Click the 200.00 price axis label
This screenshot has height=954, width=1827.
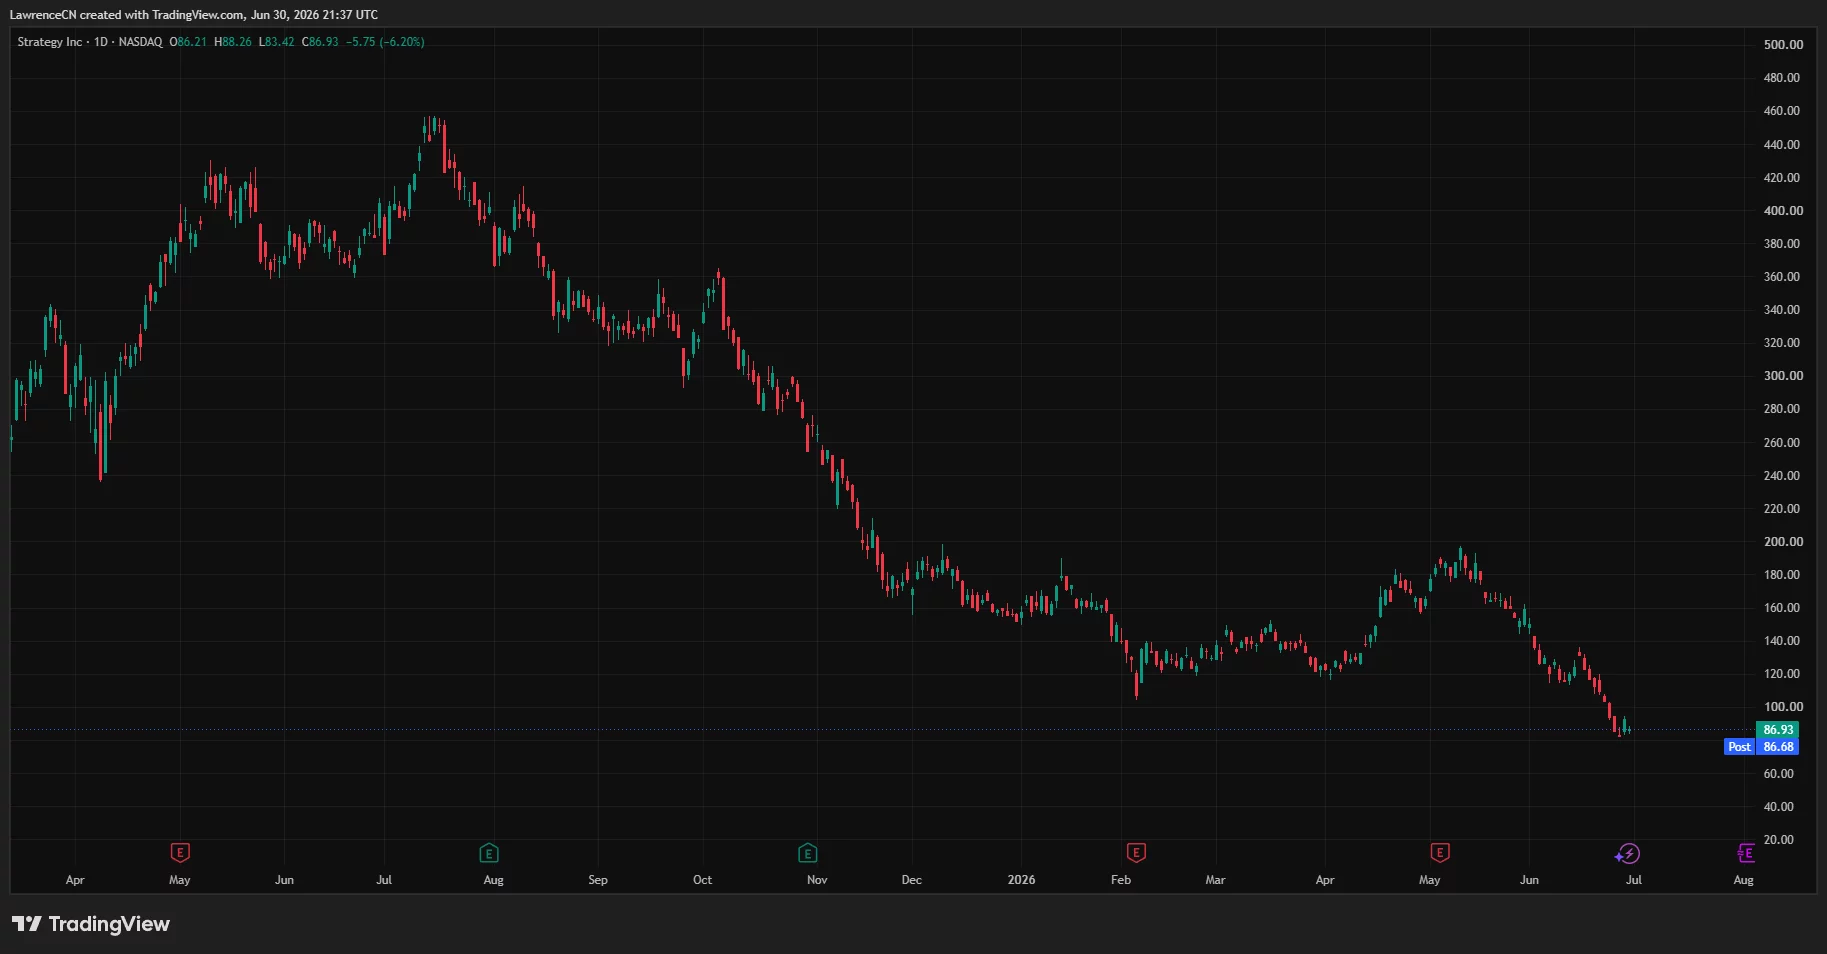(x=1783, y=542)
